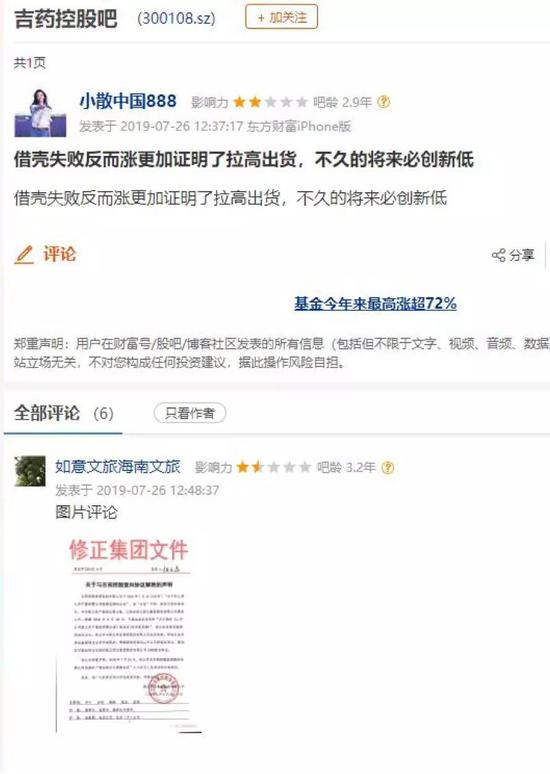The height and width of the screenshot is (774, 550).
Task: Click the 吉药控股吧 forum title
Action: click(66, 19)
